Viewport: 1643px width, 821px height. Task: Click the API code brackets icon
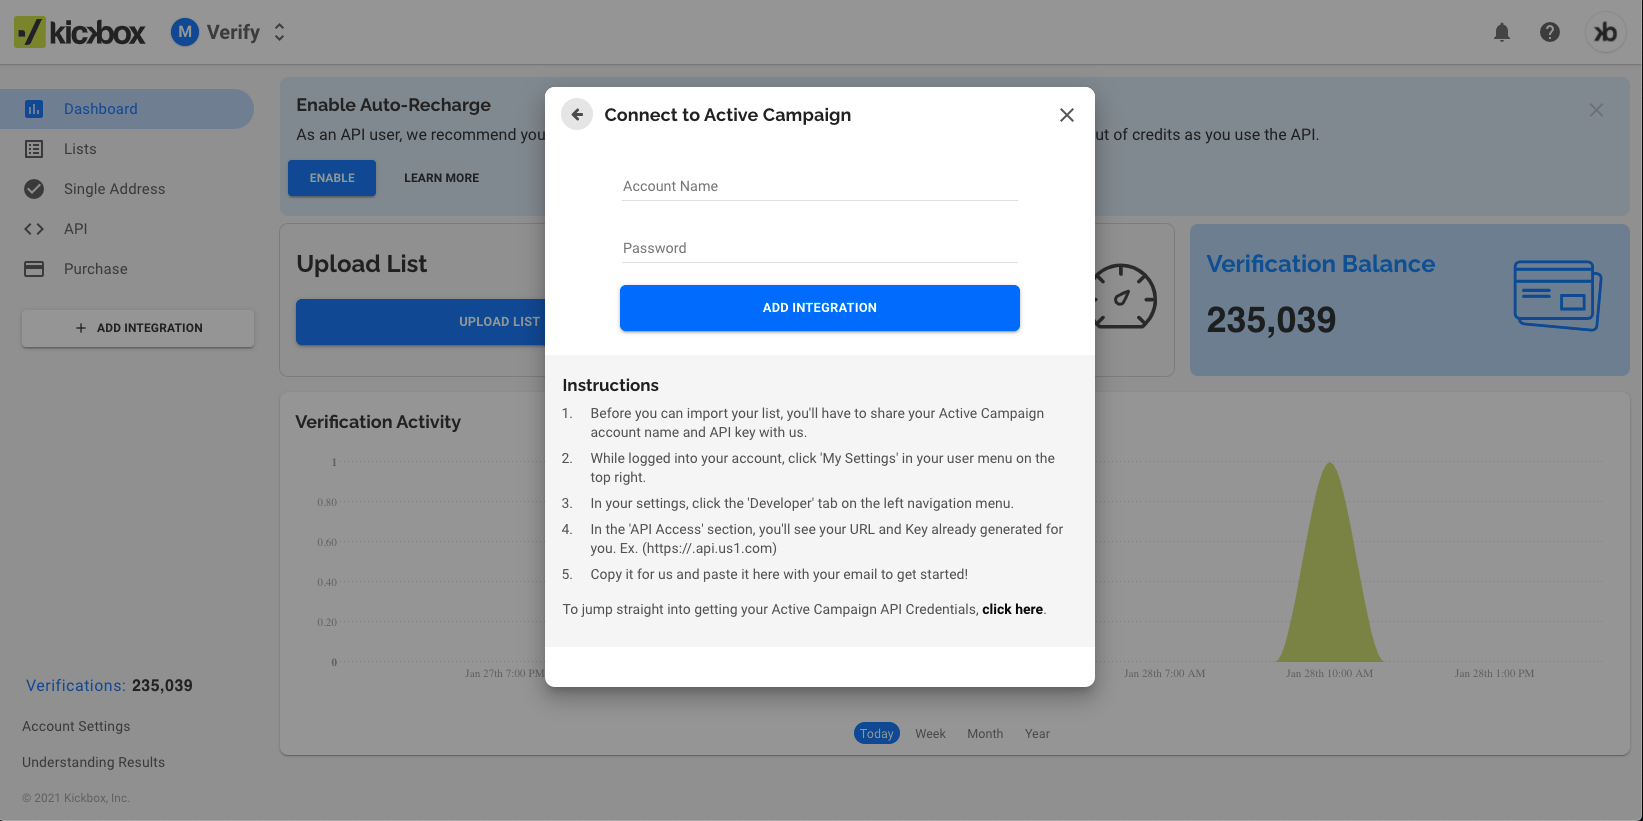tap(34, 229)
